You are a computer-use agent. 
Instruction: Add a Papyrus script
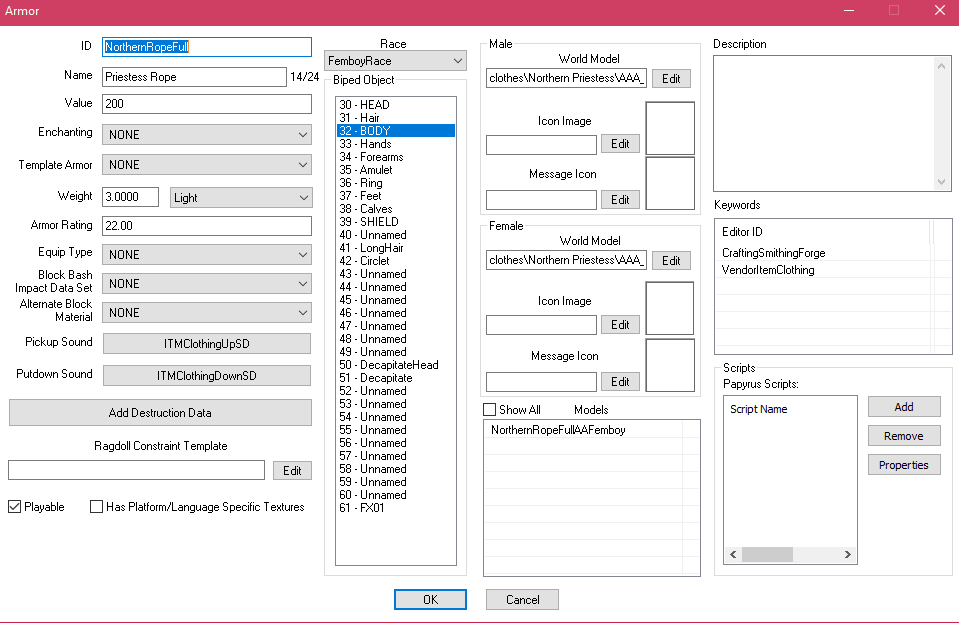[904, 407]
